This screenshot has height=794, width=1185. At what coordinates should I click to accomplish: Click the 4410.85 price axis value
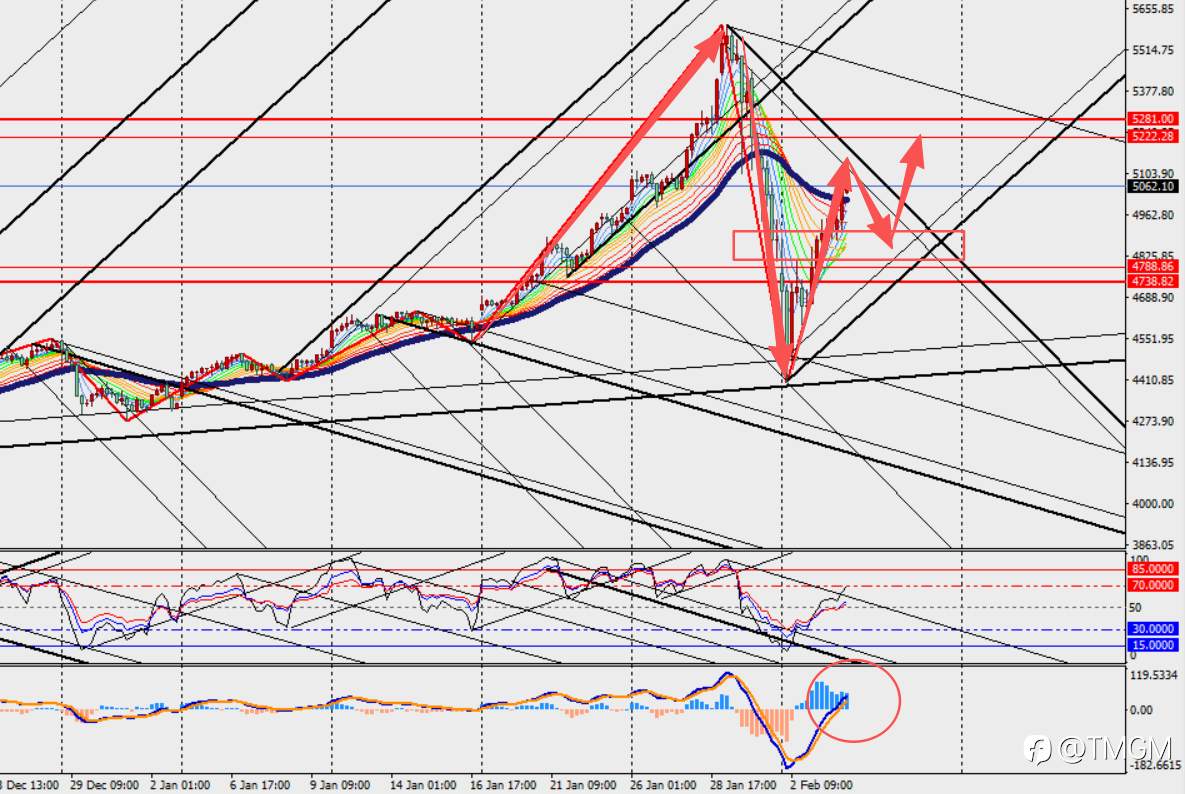coord(1153,380)
